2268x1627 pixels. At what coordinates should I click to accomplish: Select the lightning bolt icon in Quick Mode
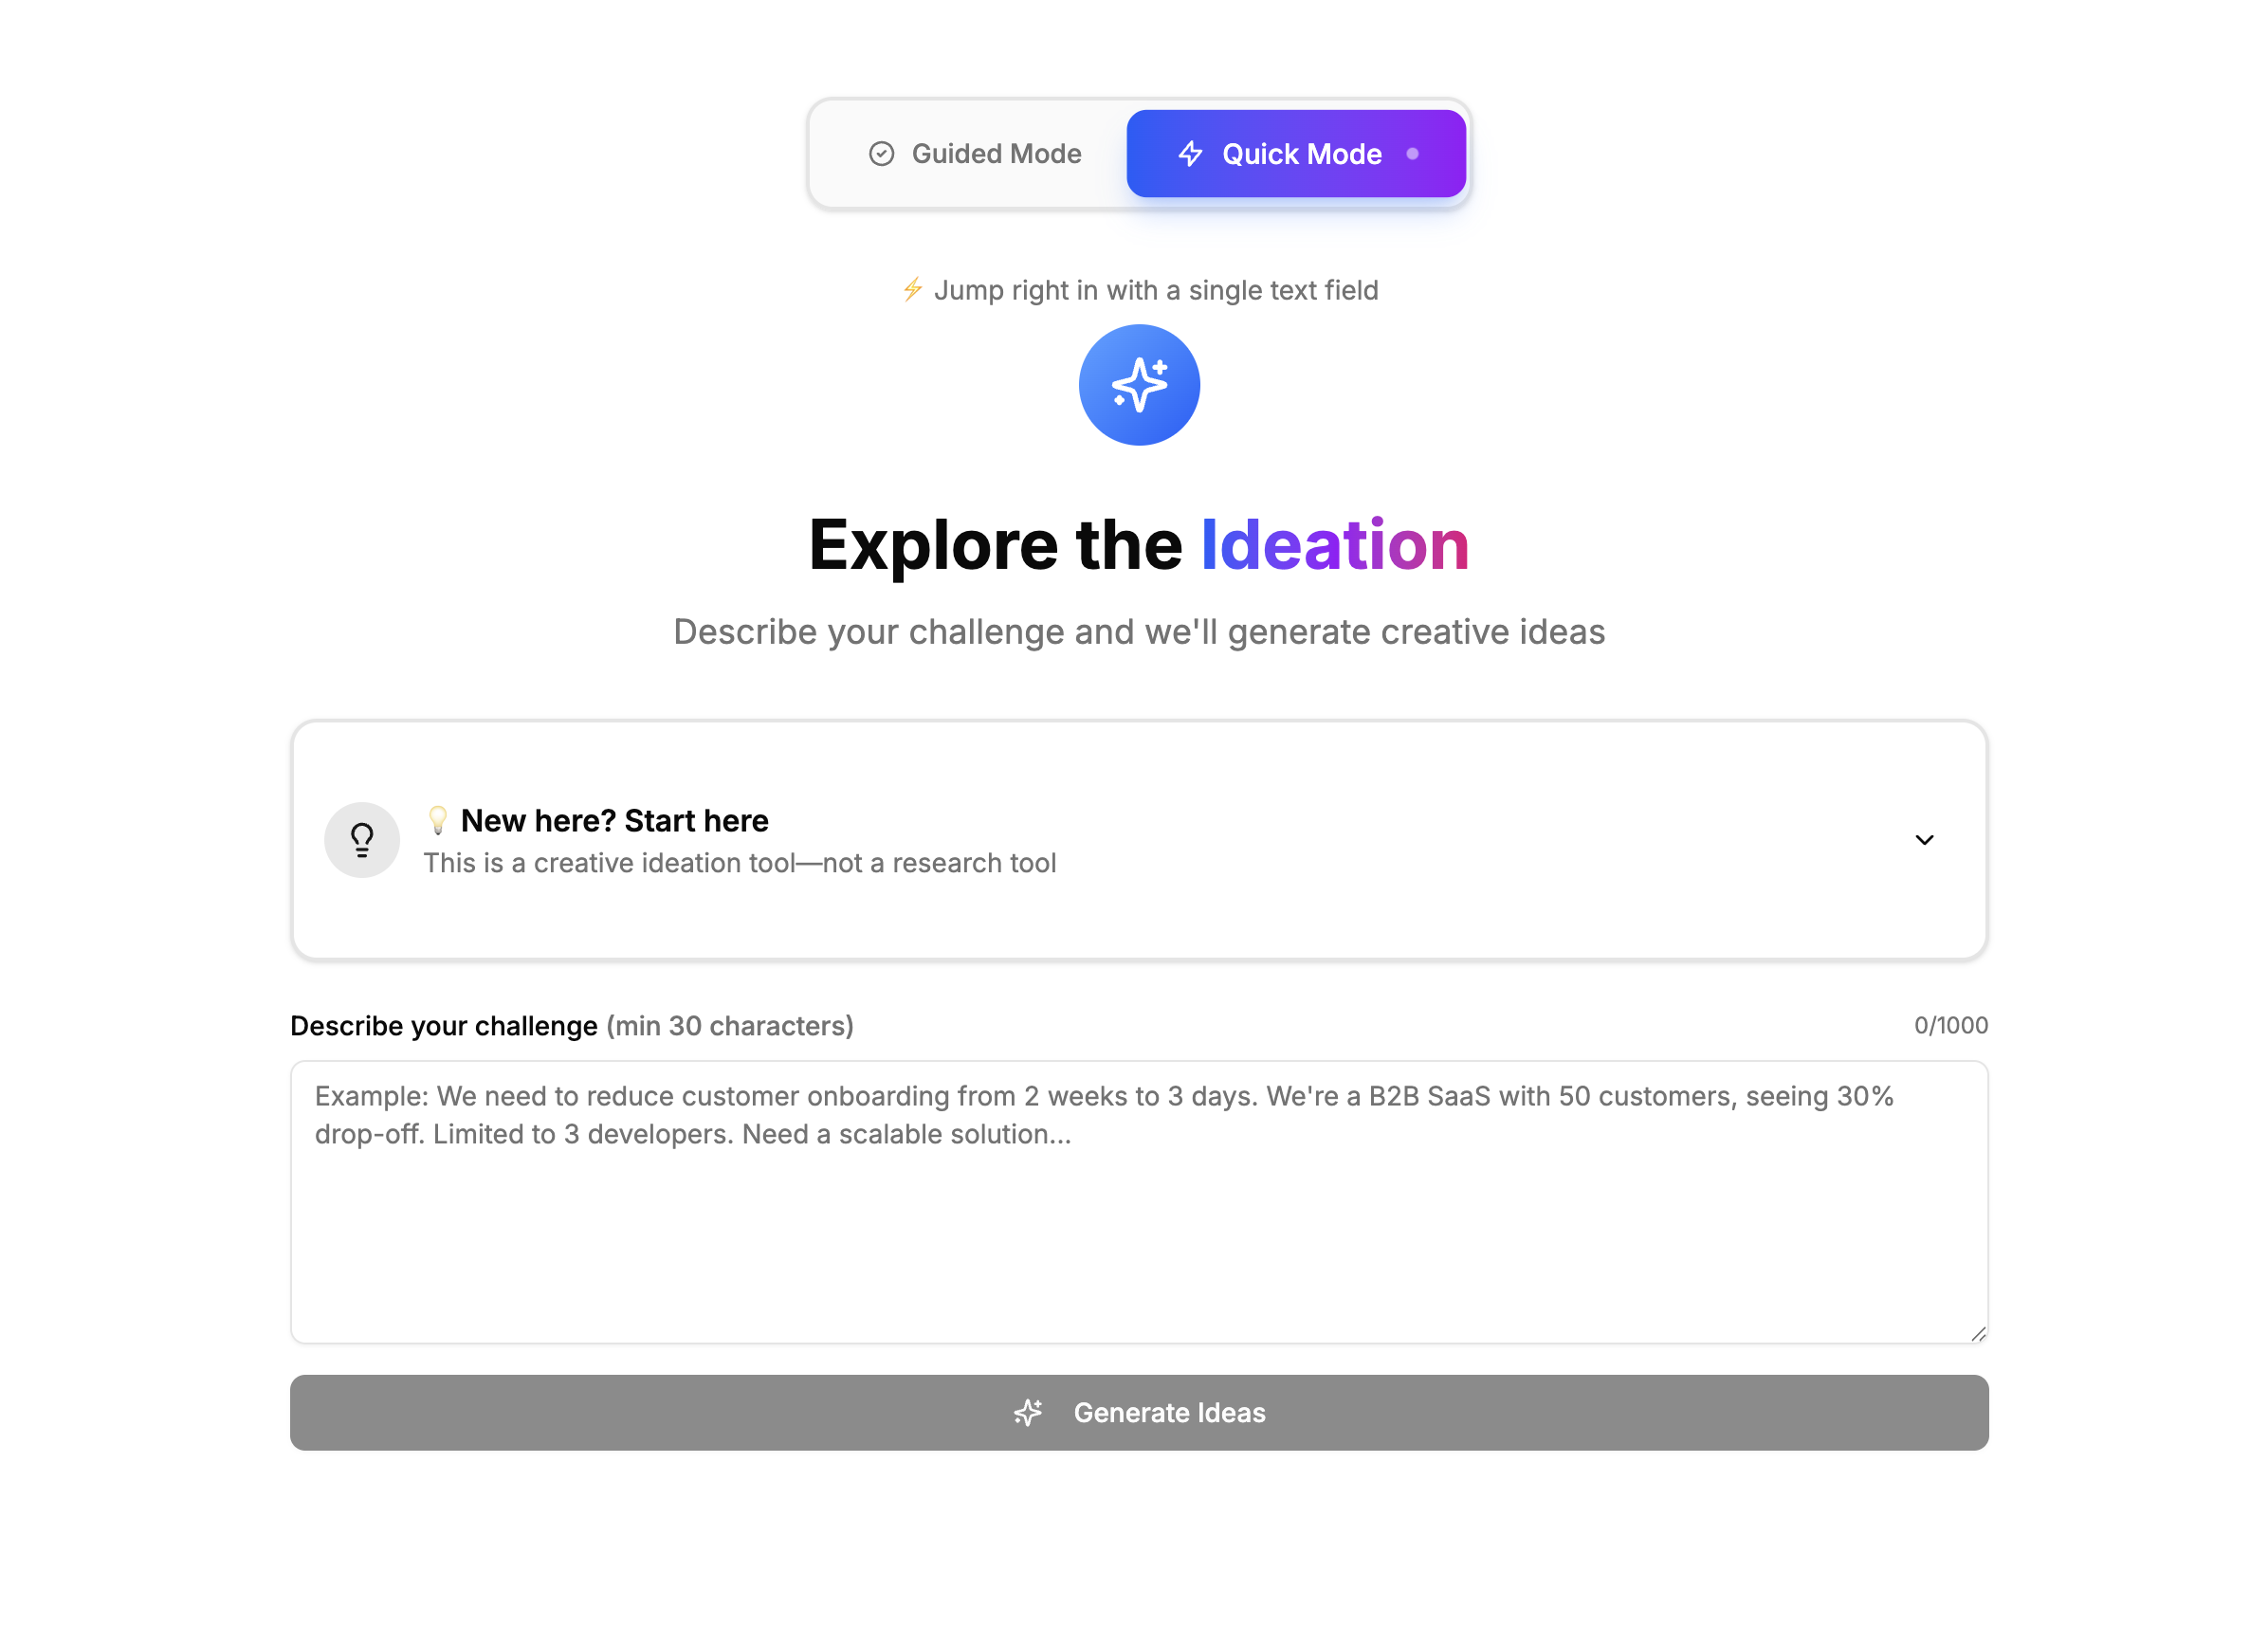point(1190,153)
